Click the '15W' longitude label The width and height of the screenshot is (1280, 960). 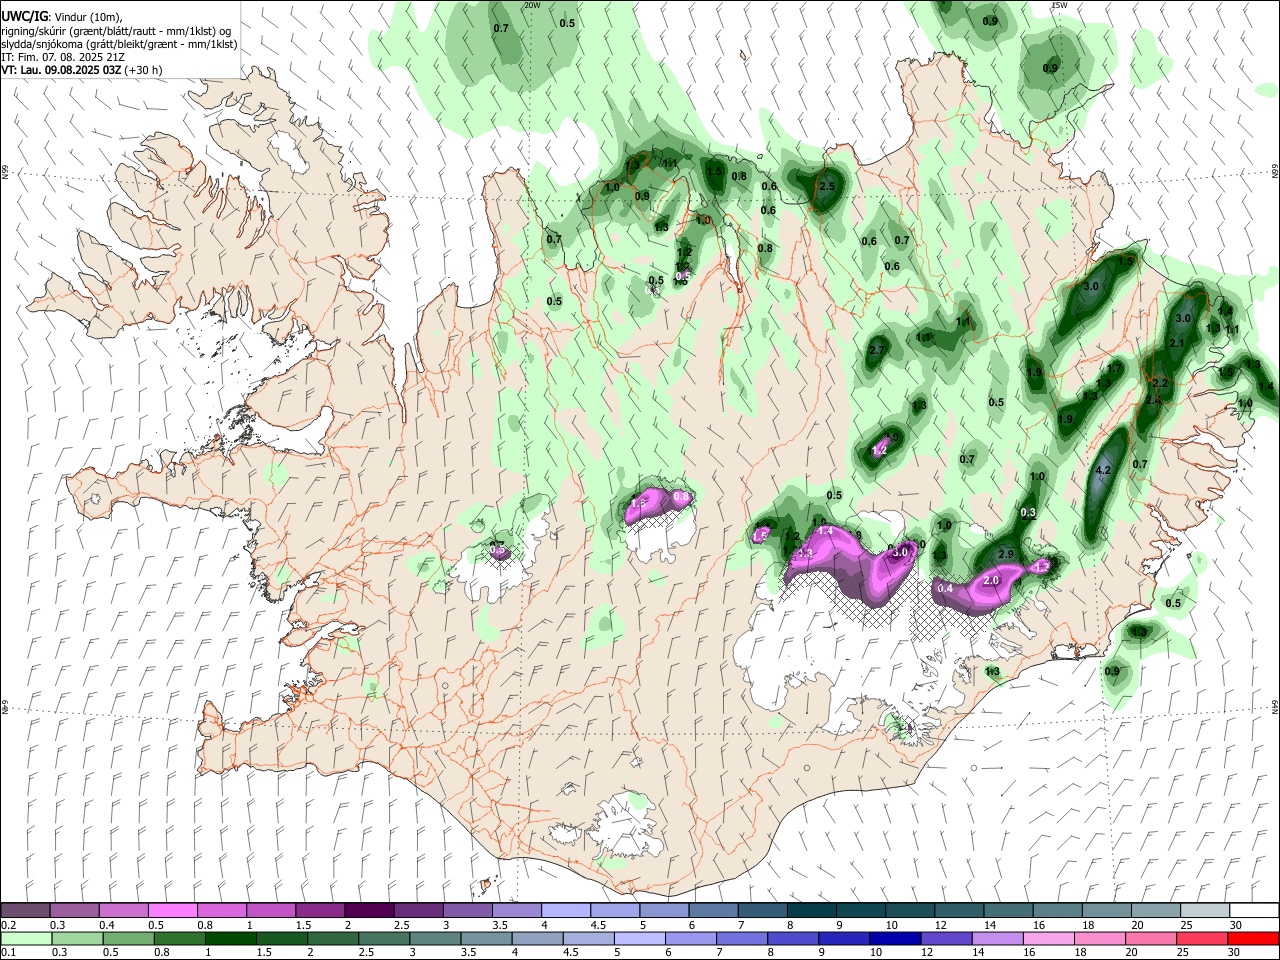pyautogui.click(x=1059, y=5)
